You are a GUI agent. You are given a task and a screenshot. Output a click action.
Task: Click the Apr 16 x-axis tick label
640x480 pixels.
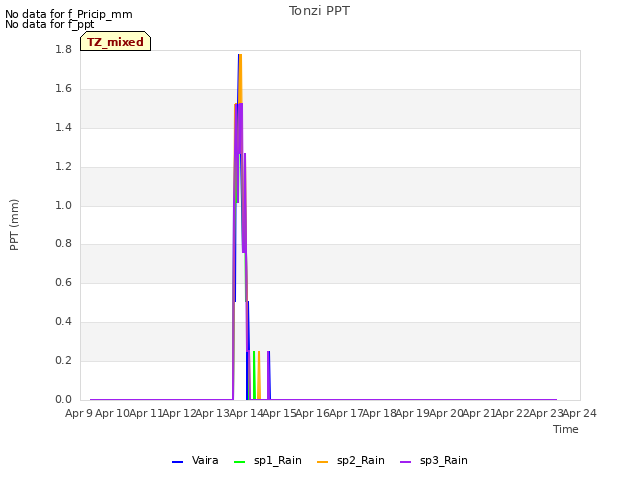click(x=313, y=413)
